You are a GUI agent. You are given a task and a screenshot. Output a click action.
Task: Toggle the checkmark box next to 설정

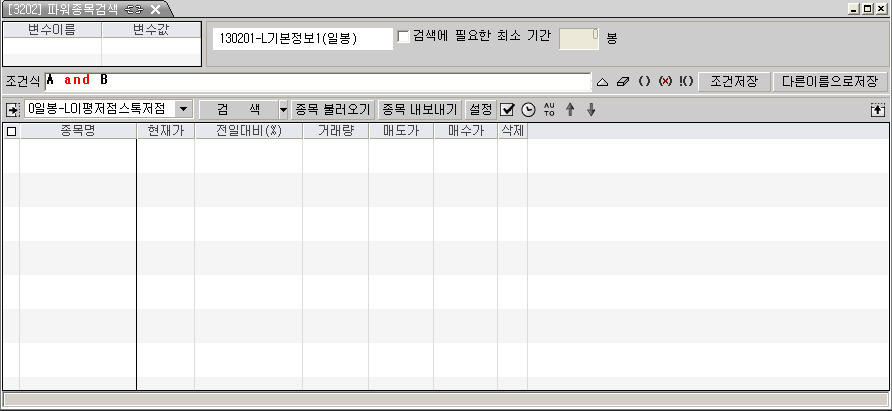[508, 109]
